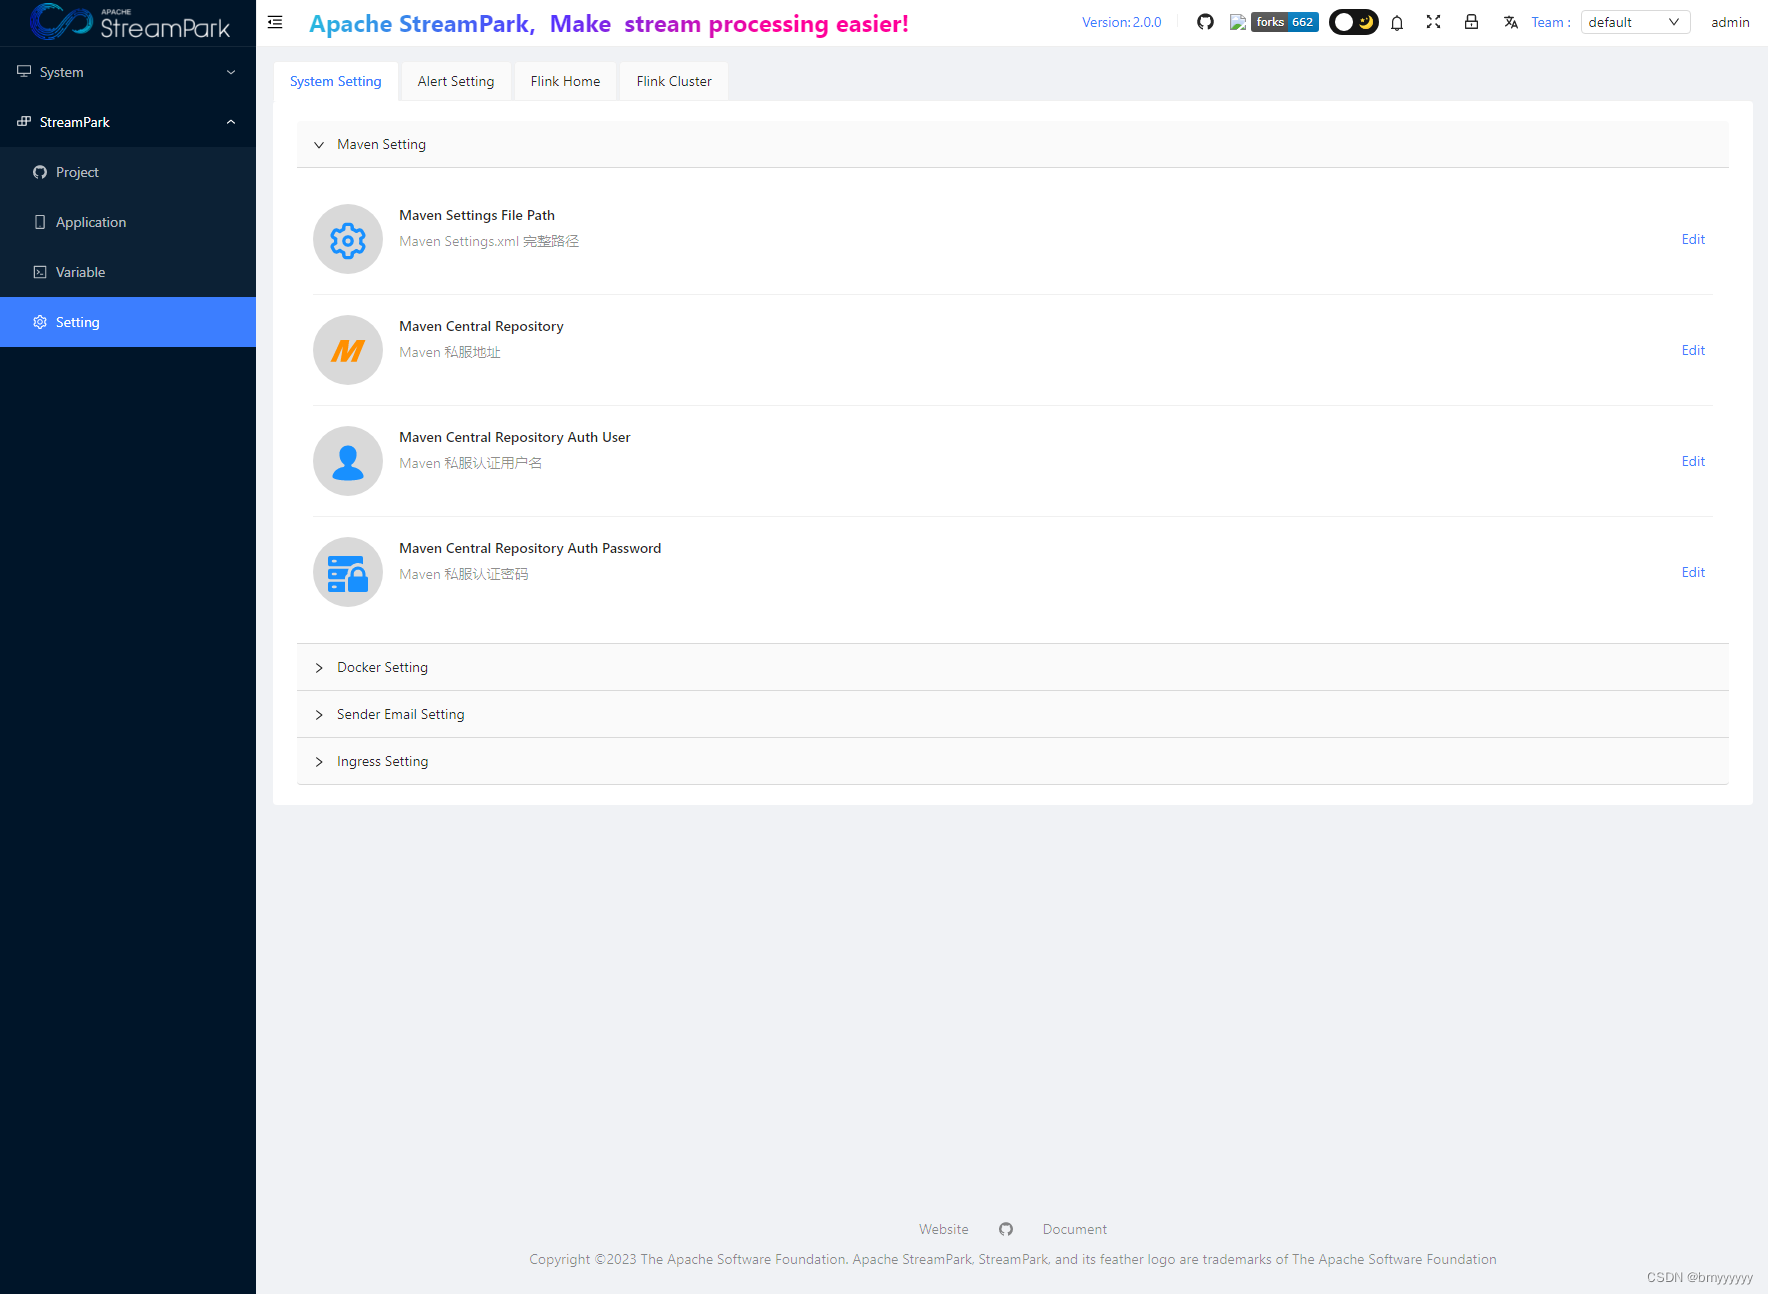Image resolution: width=1768 pixels, height=1294 pixels.
Task: Open the admin user menu
Action: [x=1730, y=22]
